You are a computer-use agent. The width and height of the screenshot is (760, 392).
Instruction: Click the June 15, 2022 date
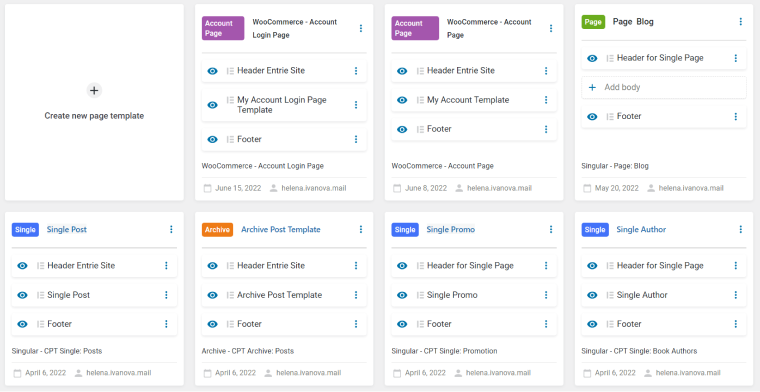point(238,188)
